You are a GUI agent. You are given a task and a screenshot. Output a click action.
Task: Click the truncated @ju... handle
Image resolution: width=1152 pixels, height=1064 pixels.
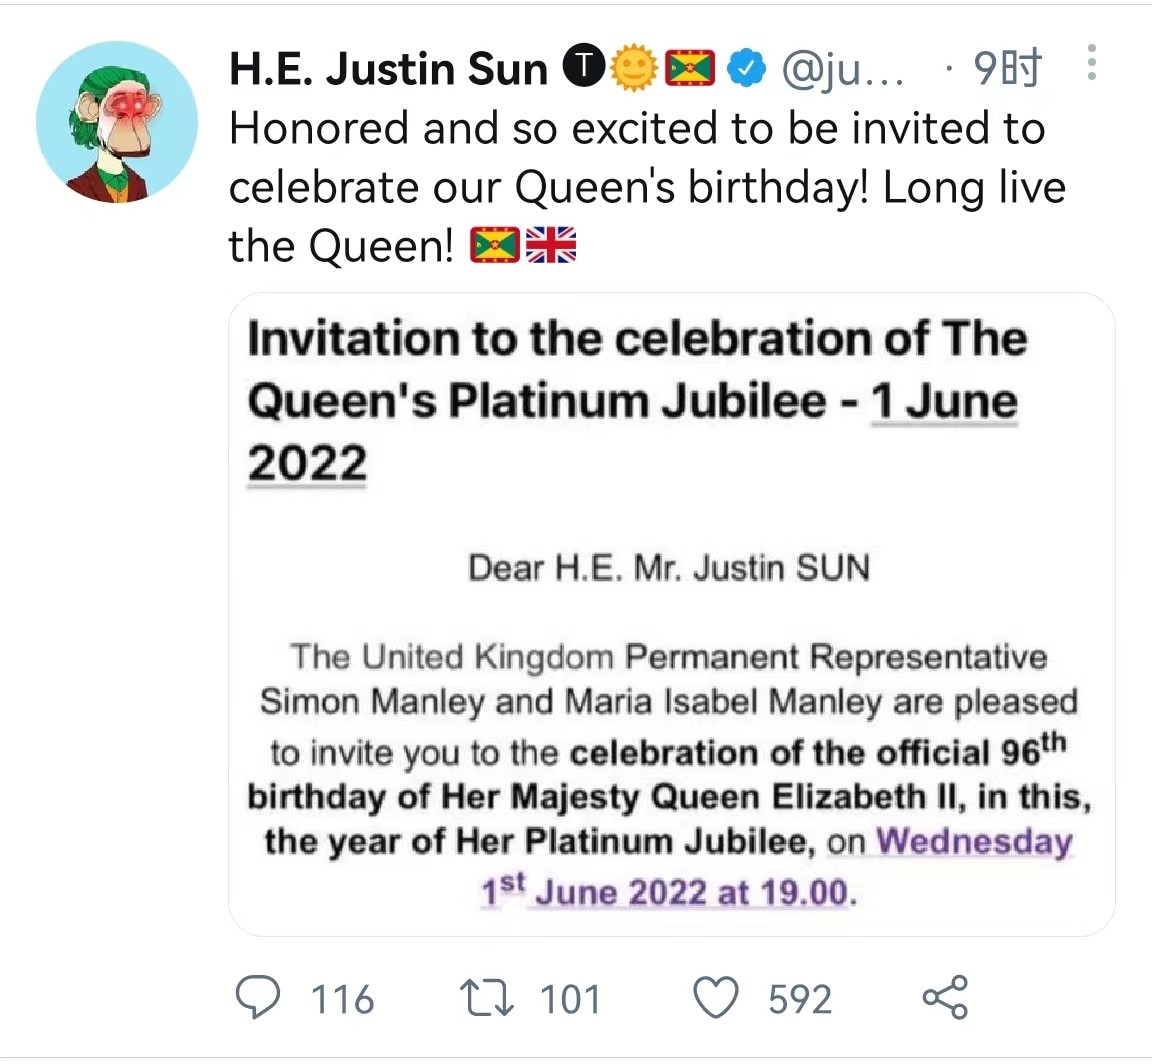pyautogui.click(x=843, y=70)
